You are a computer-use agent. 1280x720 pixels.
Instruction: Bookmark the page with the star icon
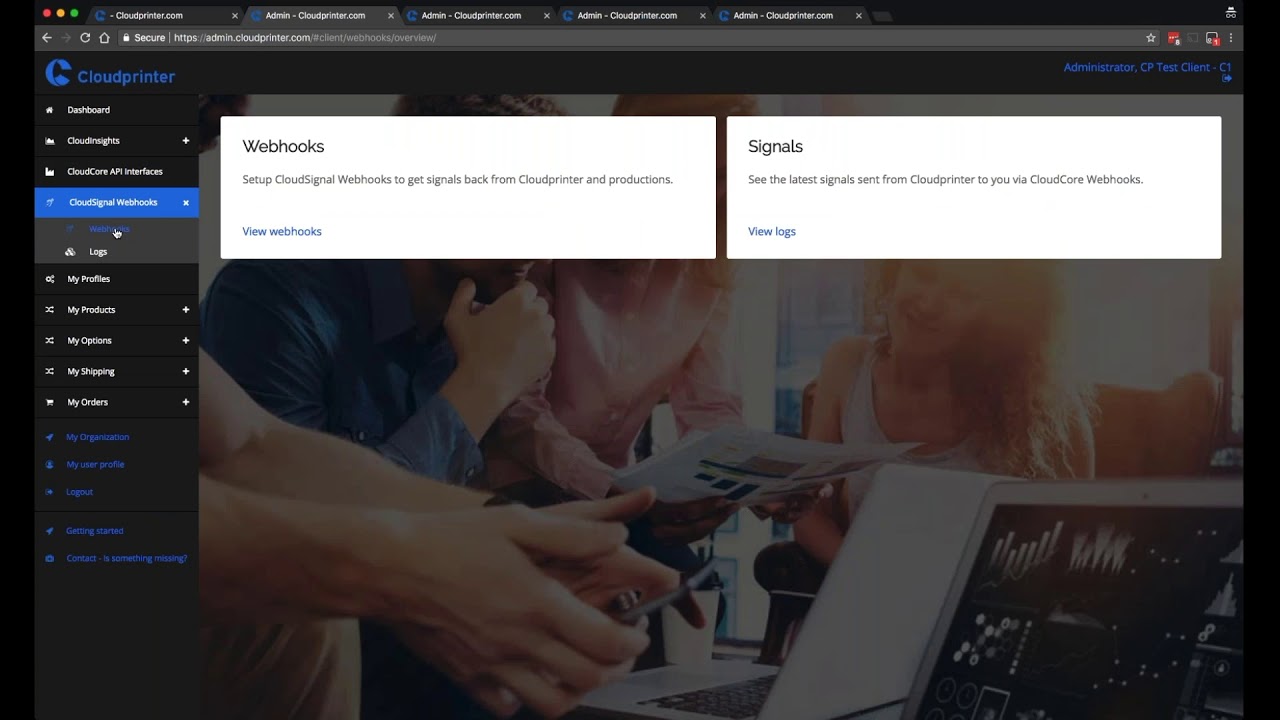click(x=1151, y=38)
